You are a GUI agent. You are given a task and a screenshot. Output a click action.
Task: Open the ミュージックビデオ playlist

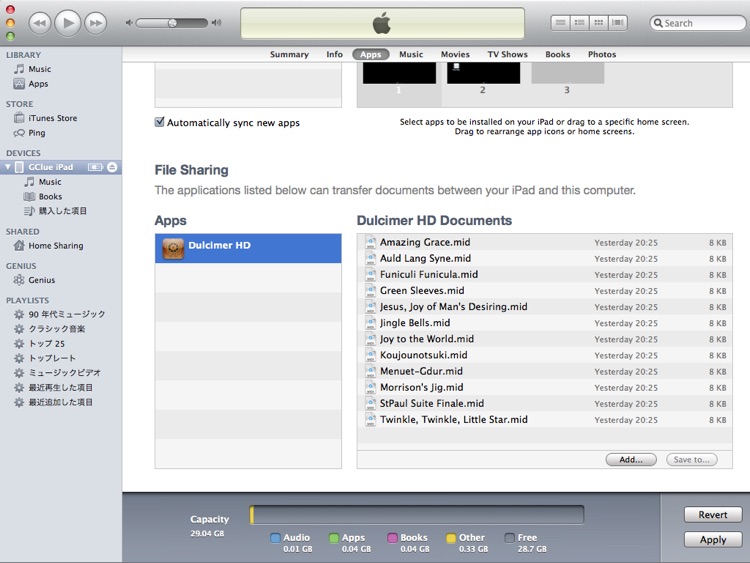[x=61, y=373]
